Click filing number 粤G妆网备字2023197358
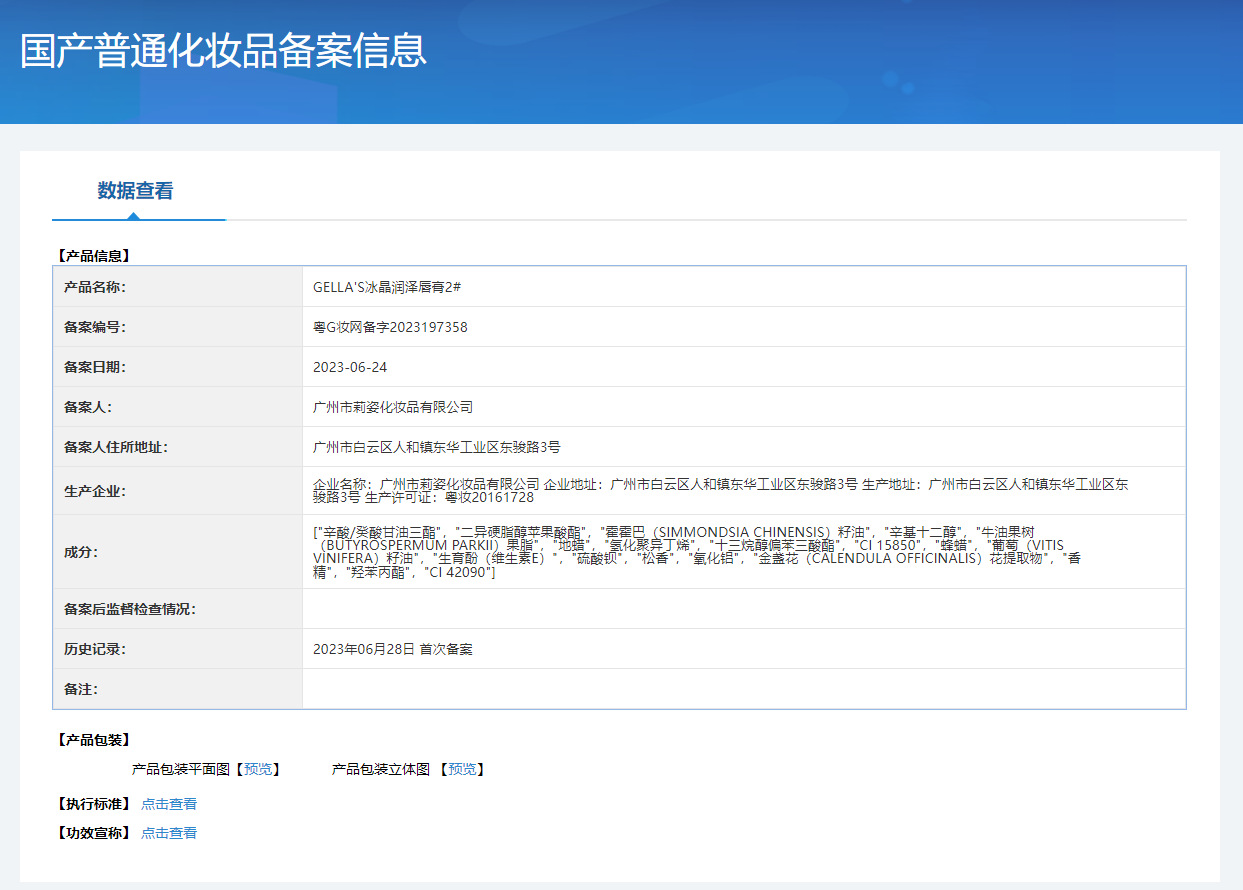The height and width of the screenshot is (890, 1243). click(x=390, y=327)
